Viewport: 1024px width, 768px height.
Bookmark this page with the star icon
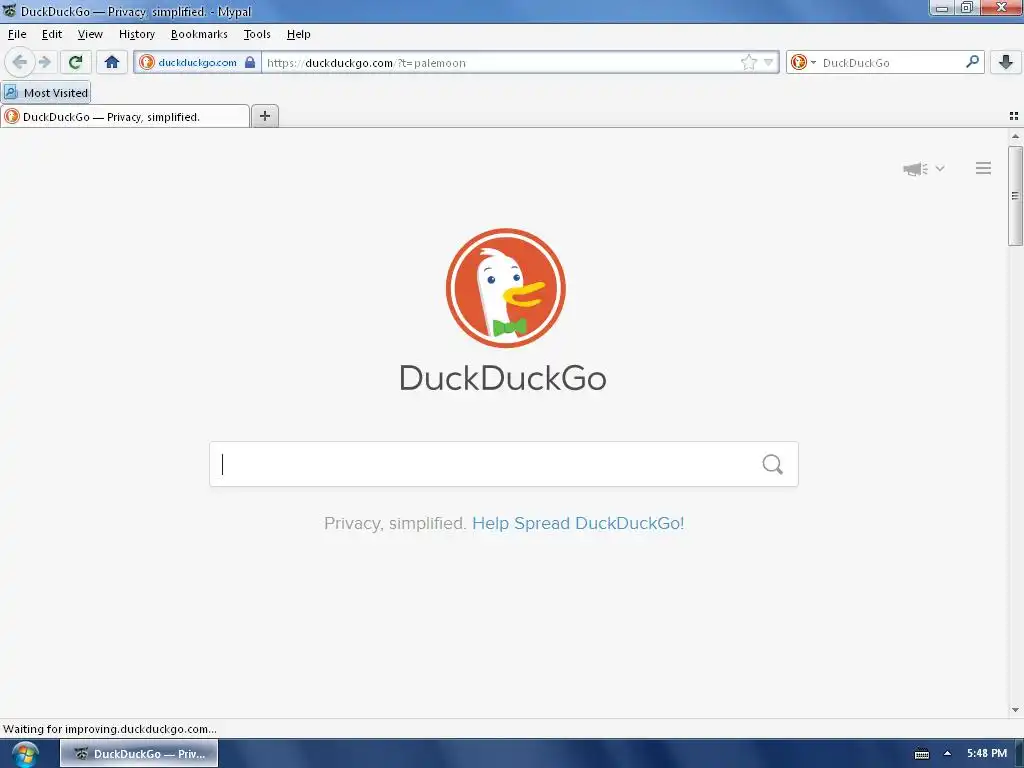click(x=748, y=63)
